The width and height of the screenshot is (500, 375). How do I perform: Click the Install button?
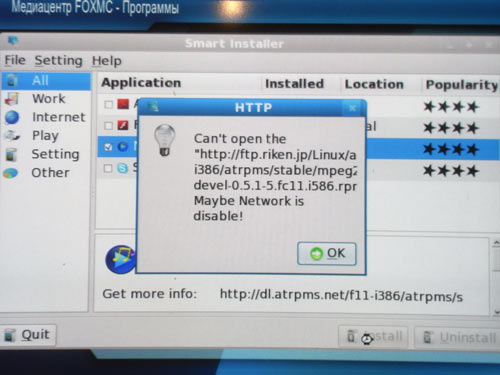point(373,337)
